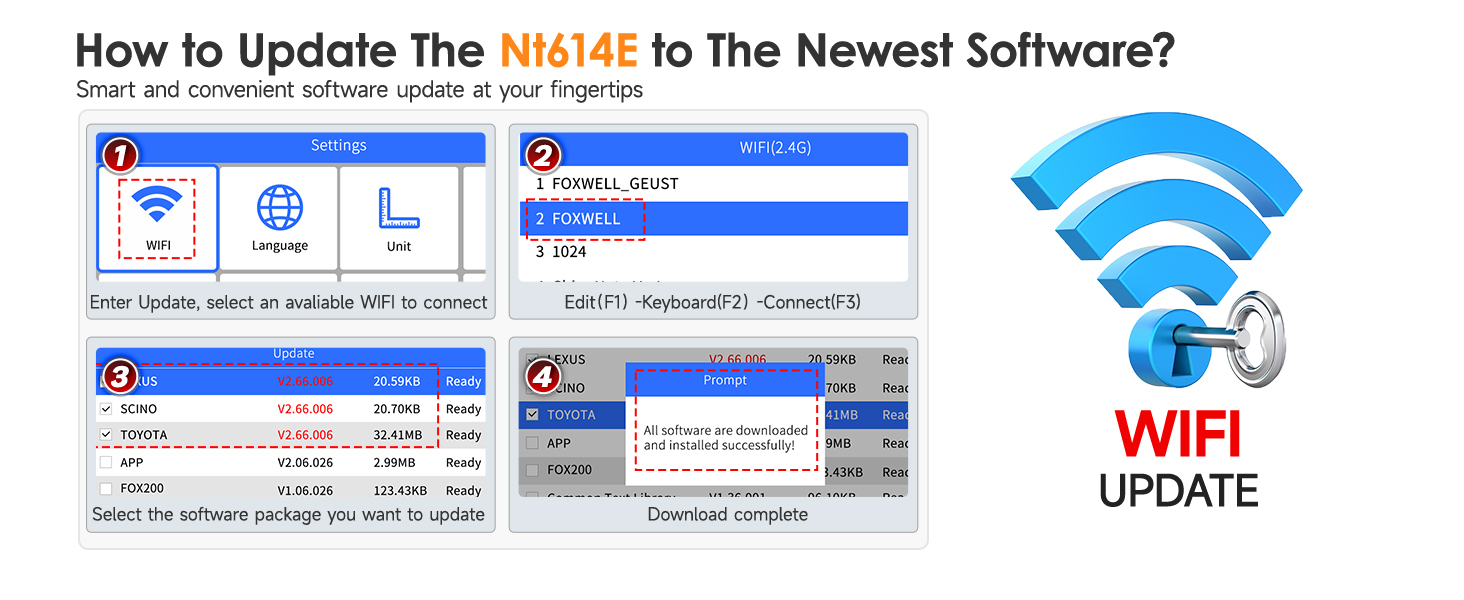Click the Edit(F1) Keyboard(F2) Connect(F3) hint line

coord(713,302)
